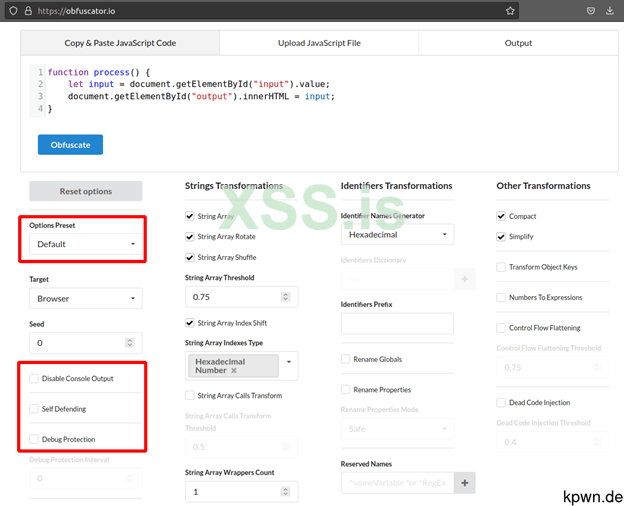Screen dimensions: 624x506
Task: Enable Numbers To Expressions checkbox
Action: point(501,297)
